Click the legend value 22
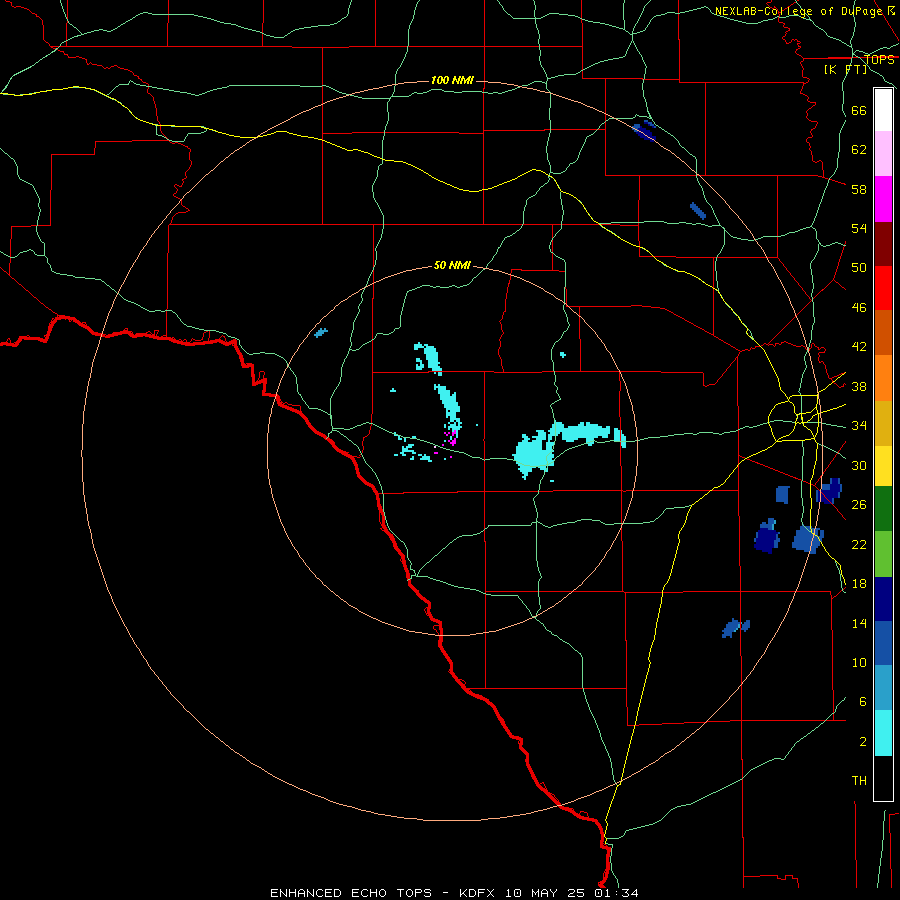The width and height of the screenshot is (900, 900). click(859, 544)
